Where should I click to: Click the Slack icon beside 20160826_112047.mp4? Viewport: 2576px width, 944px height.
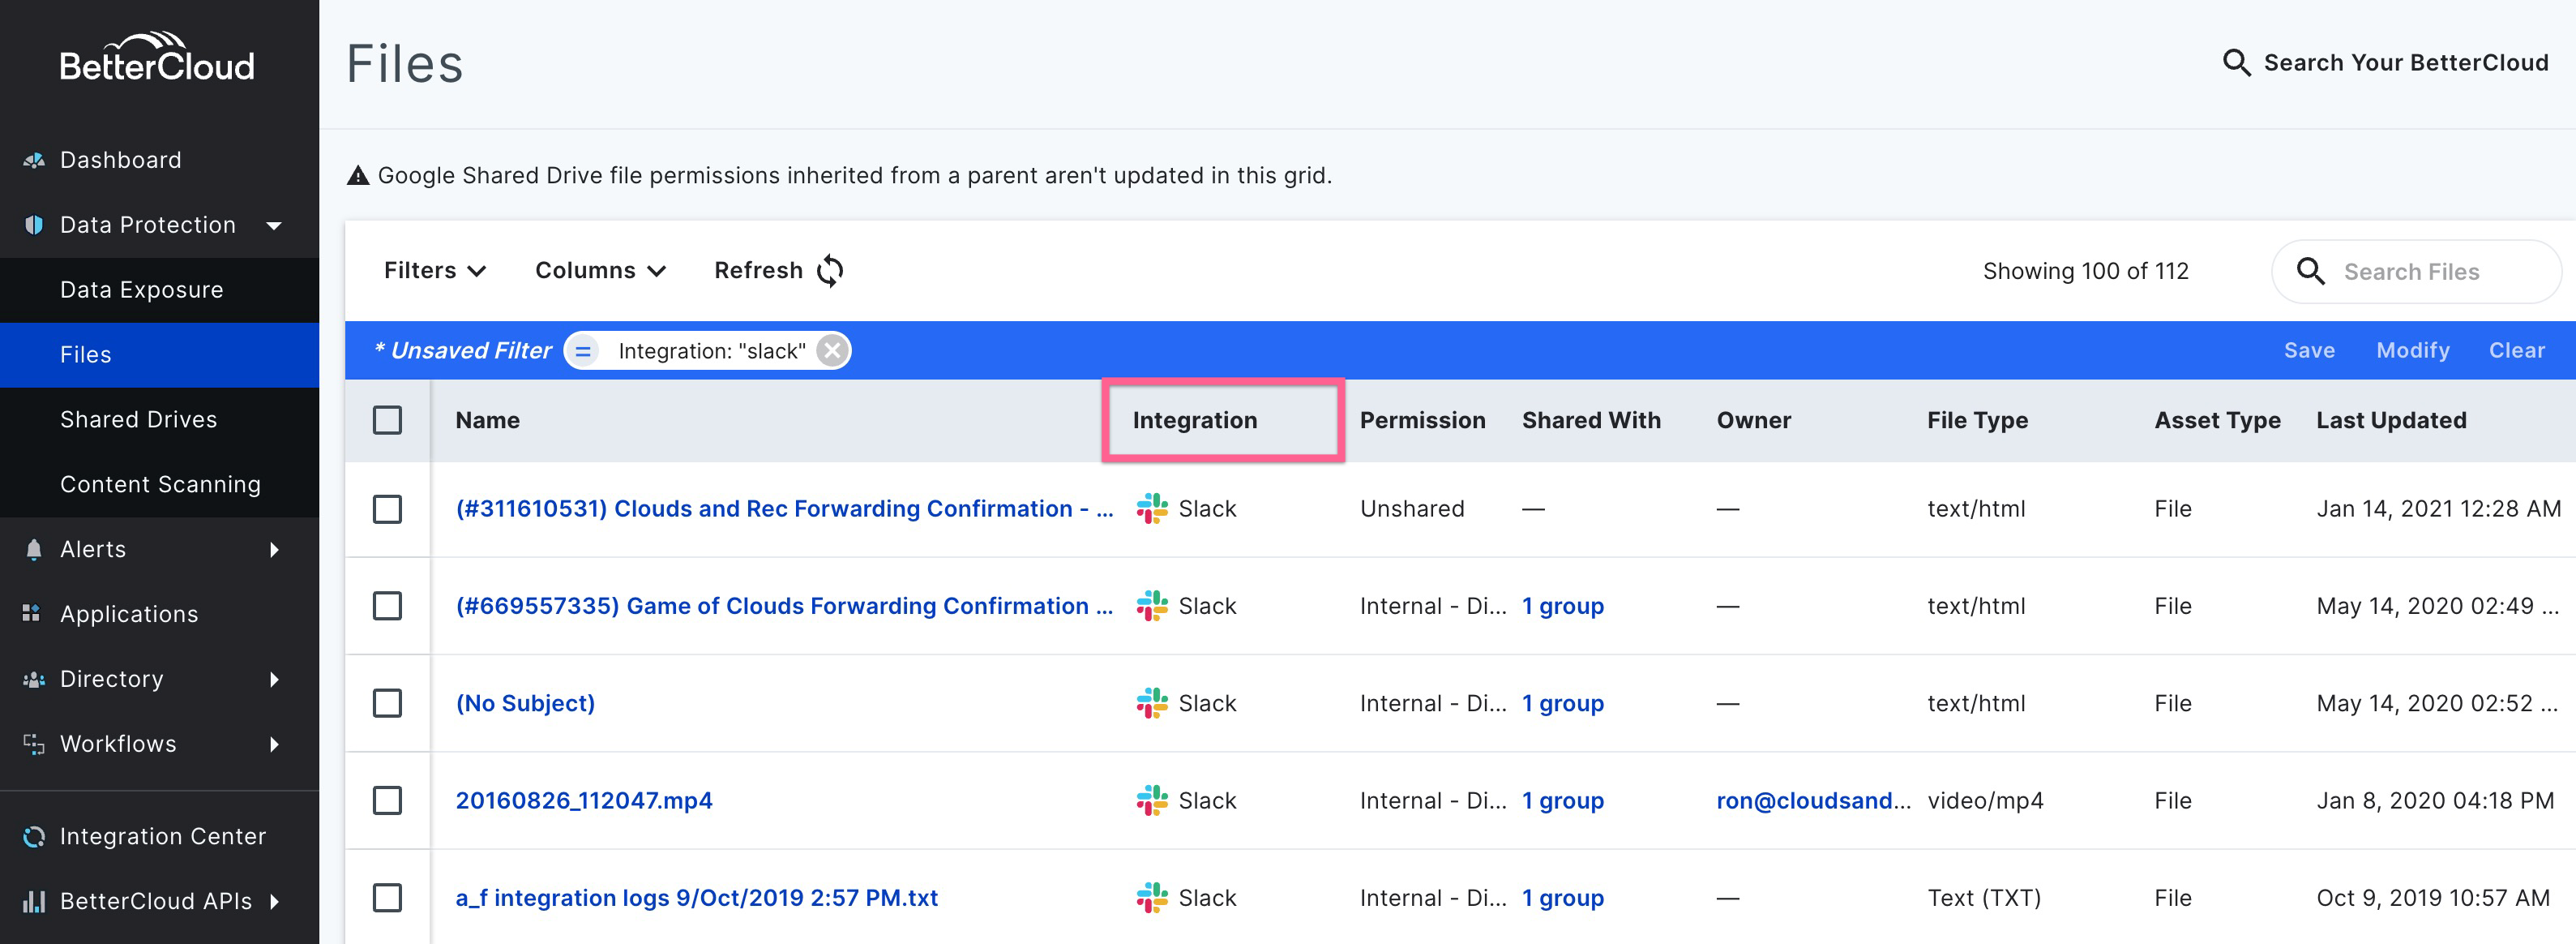(x=1152, y=800)
